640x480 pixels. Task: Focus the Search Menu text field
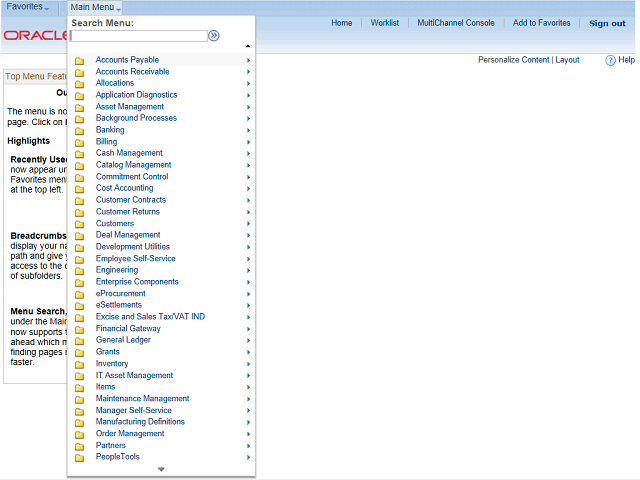pyautogui.click(x=139, y=36)
